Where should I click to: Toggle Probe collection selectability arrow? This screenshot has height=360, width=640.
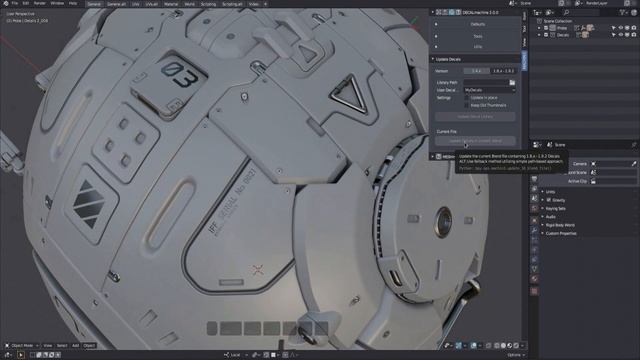pyautogui.click(x=613, y=28)
